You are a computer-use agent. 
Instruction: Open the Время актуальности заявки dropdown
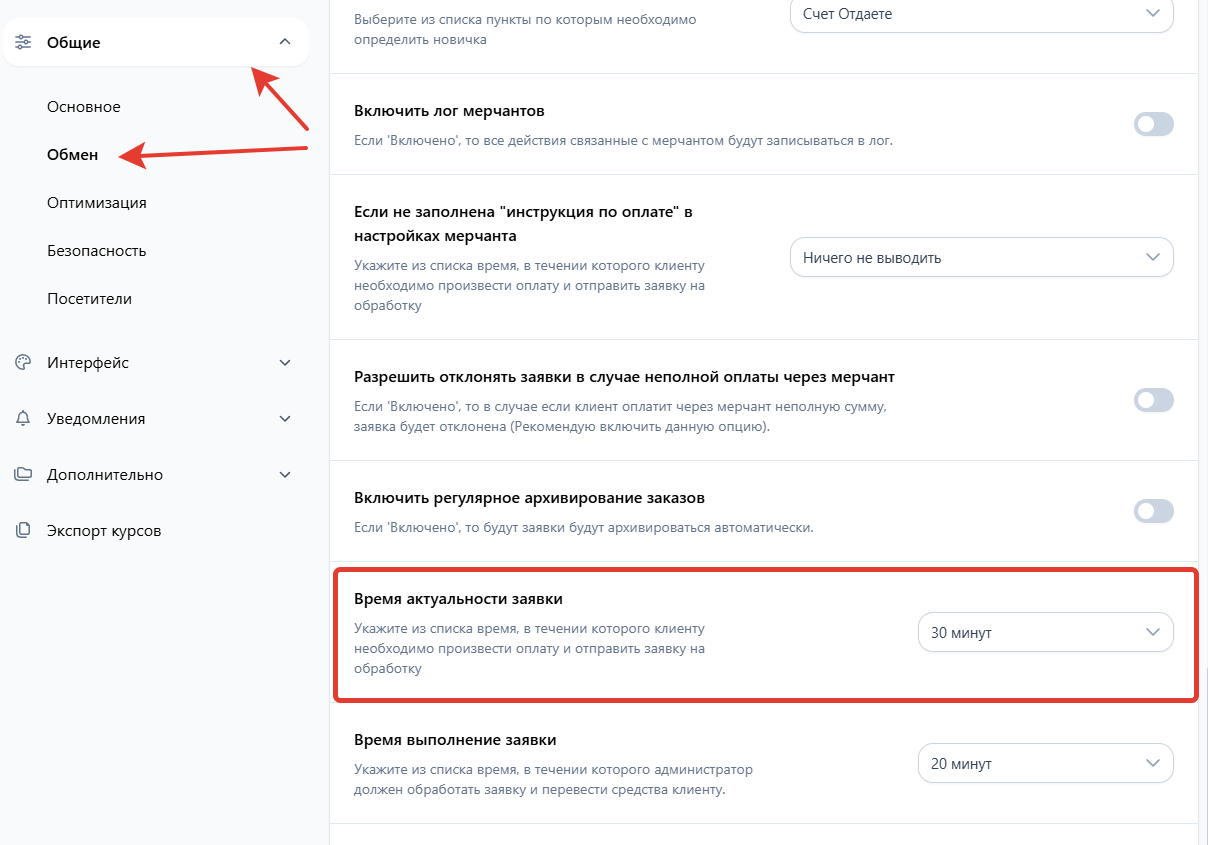point(1045,632)
